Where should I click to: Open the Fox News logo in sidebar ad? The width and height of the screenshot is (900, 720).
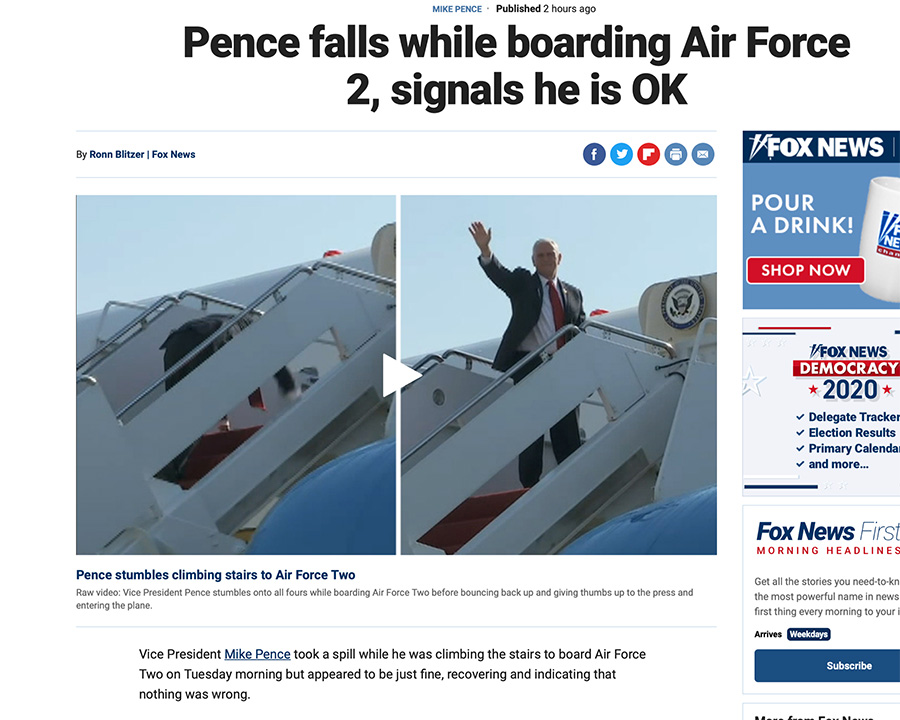817,147
